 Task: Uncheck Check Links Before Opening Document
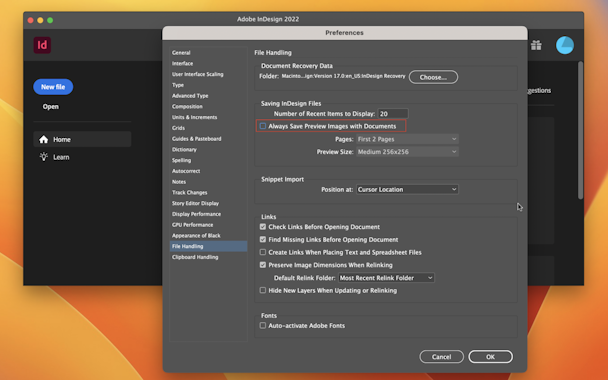pos(263,227)
